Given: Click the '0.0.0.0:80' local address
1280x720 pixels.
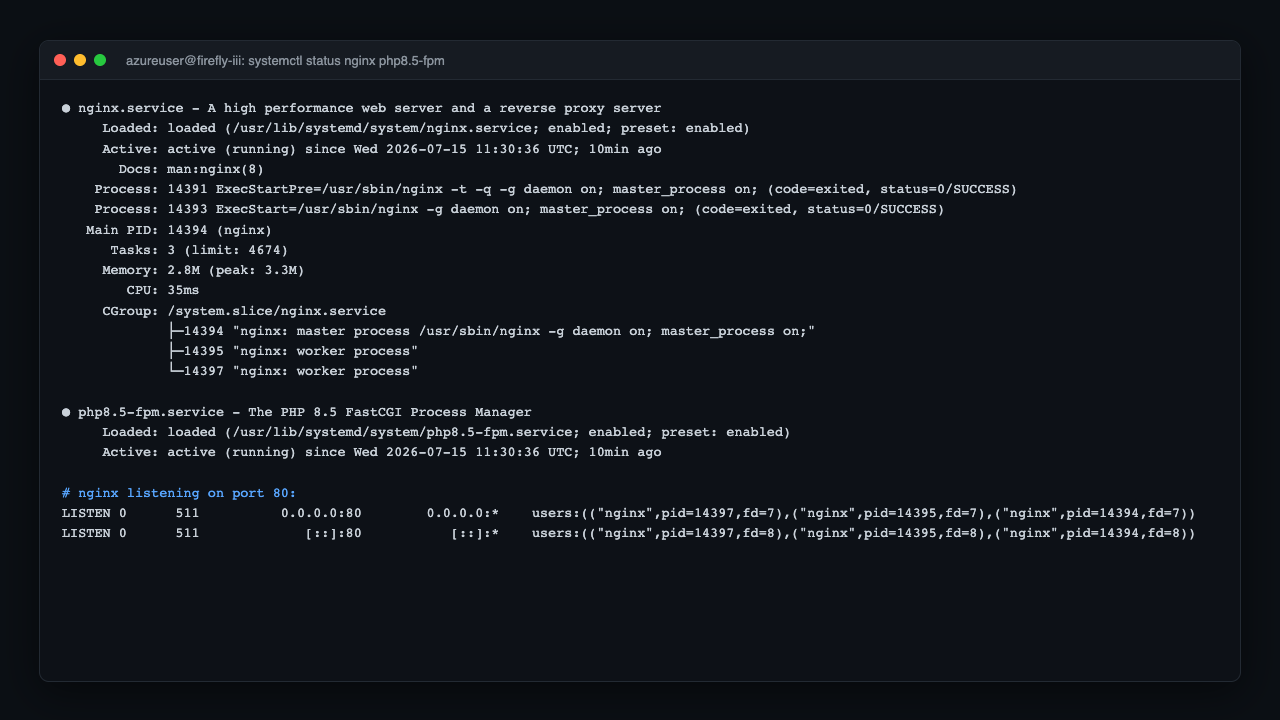Looking at the screenshot, I should 321,513.
